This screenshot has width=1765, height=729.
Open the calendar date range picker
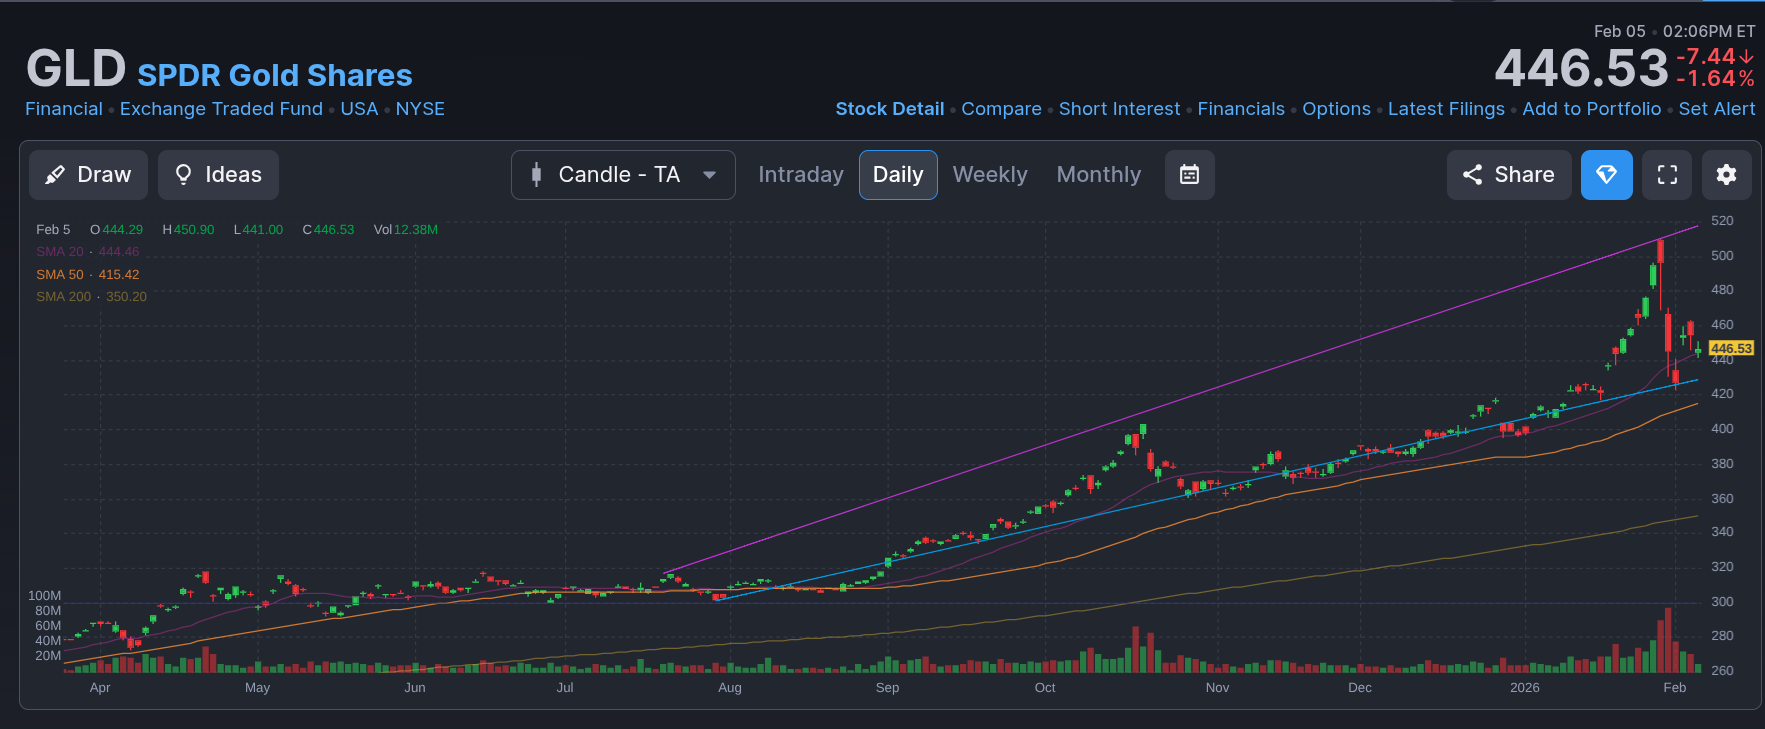tap(1189, 175)
